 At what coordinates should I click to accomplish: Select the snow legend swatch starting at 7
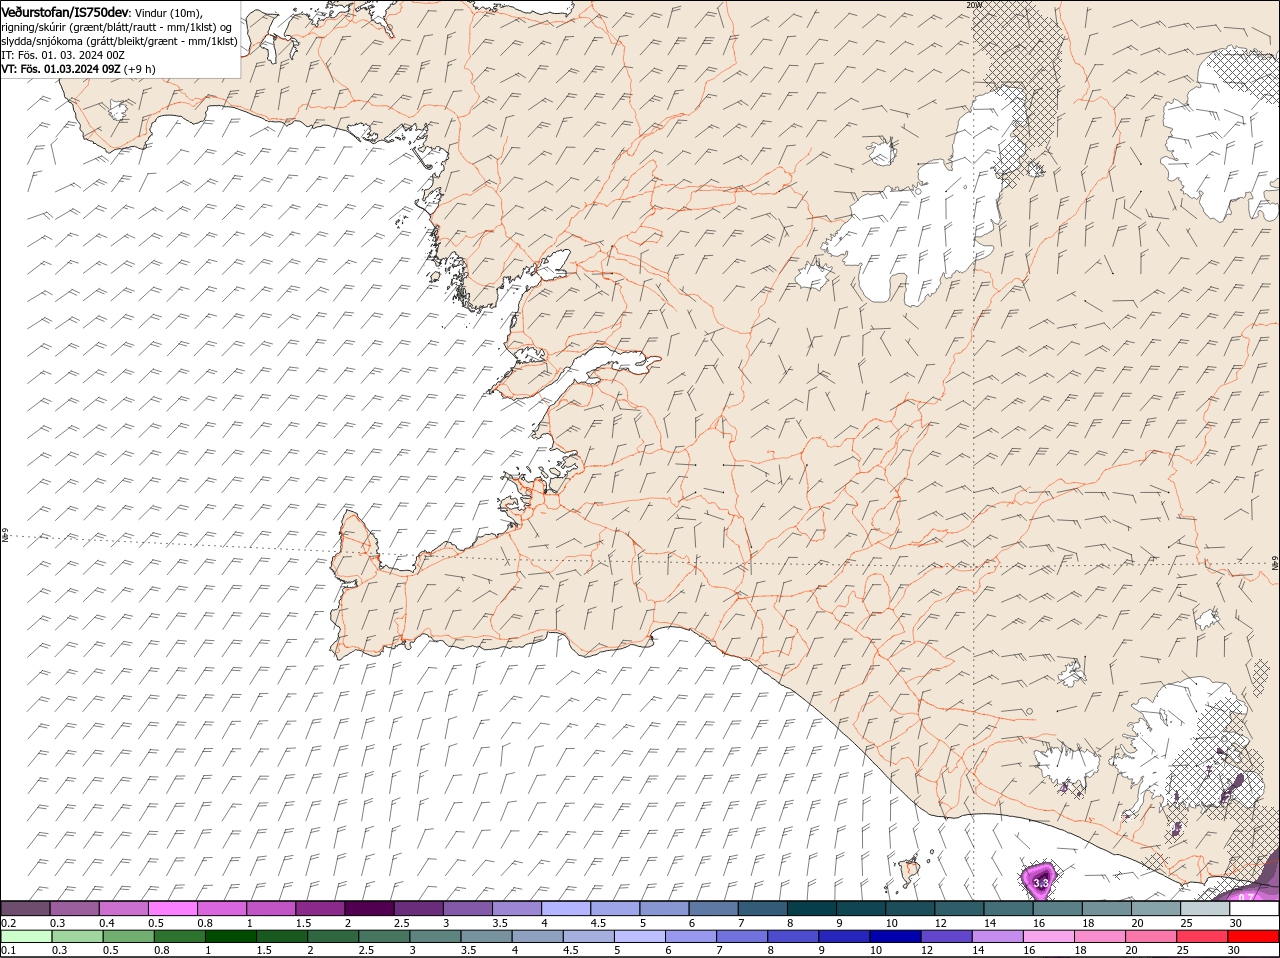[x=763, y=908]
